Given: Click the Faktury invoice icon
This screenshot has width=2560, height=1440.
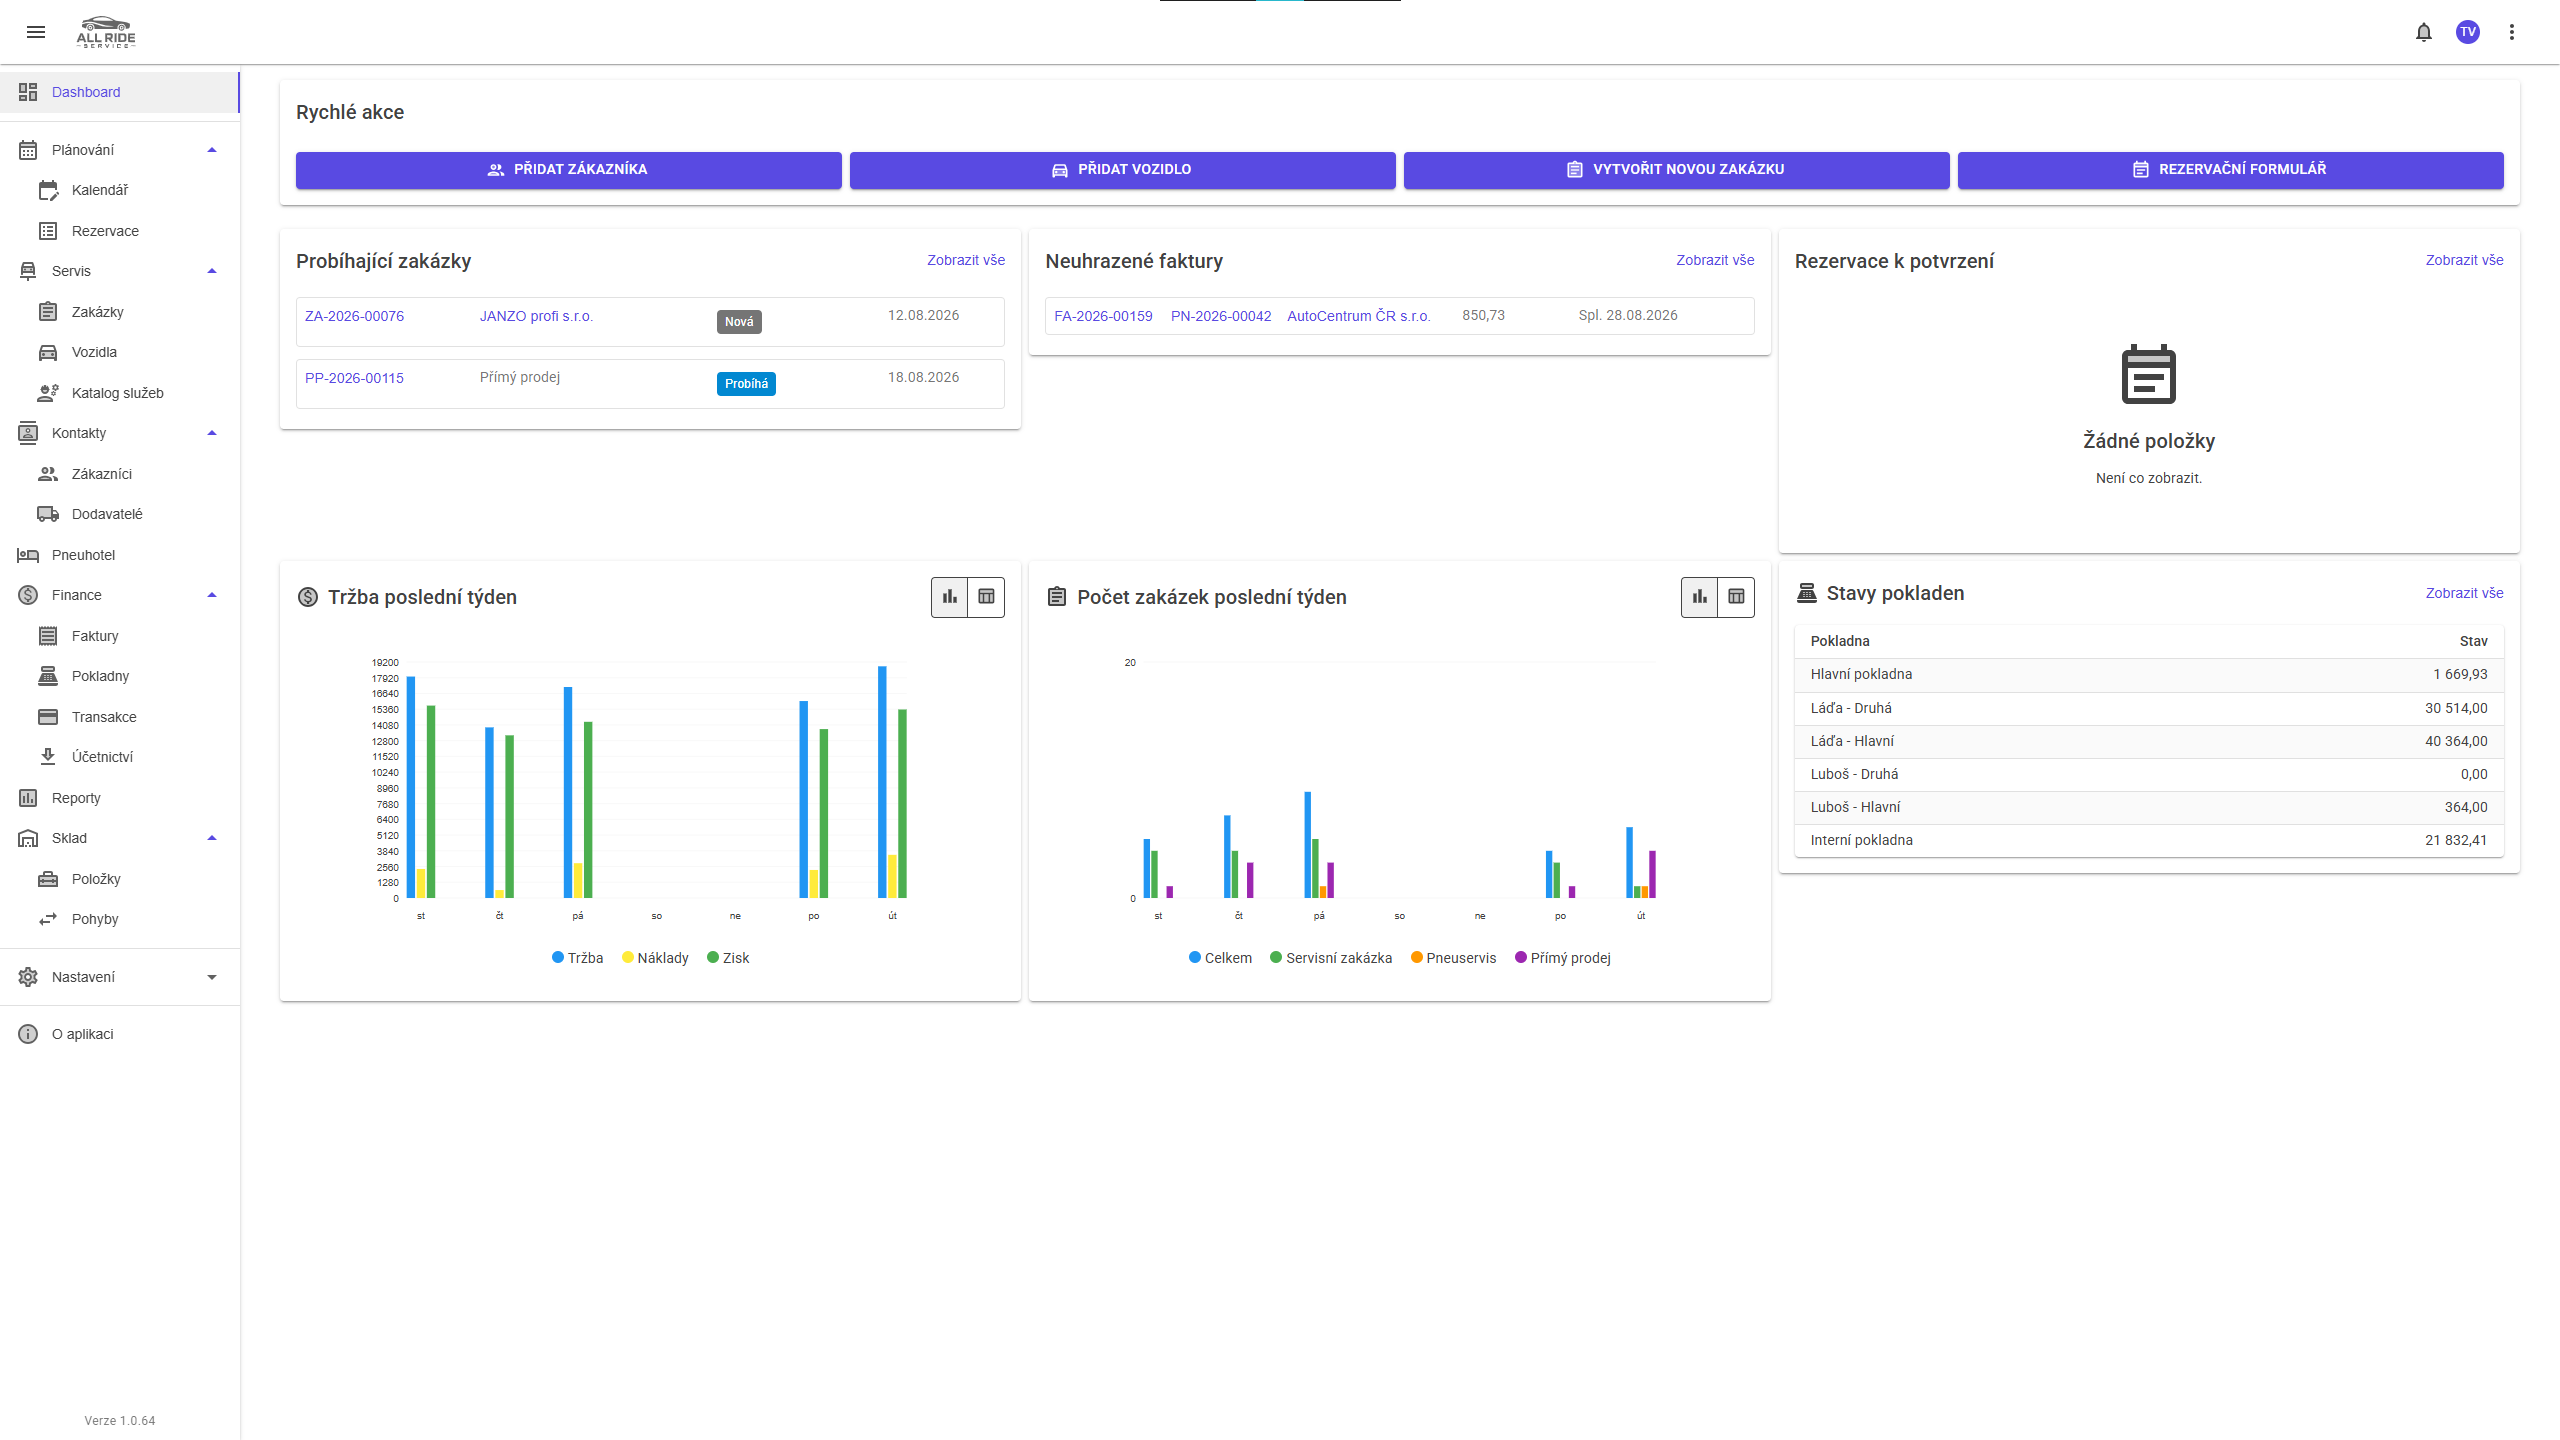Looking at the screenshot, I should pyautogui.click(x=48, y=636).
